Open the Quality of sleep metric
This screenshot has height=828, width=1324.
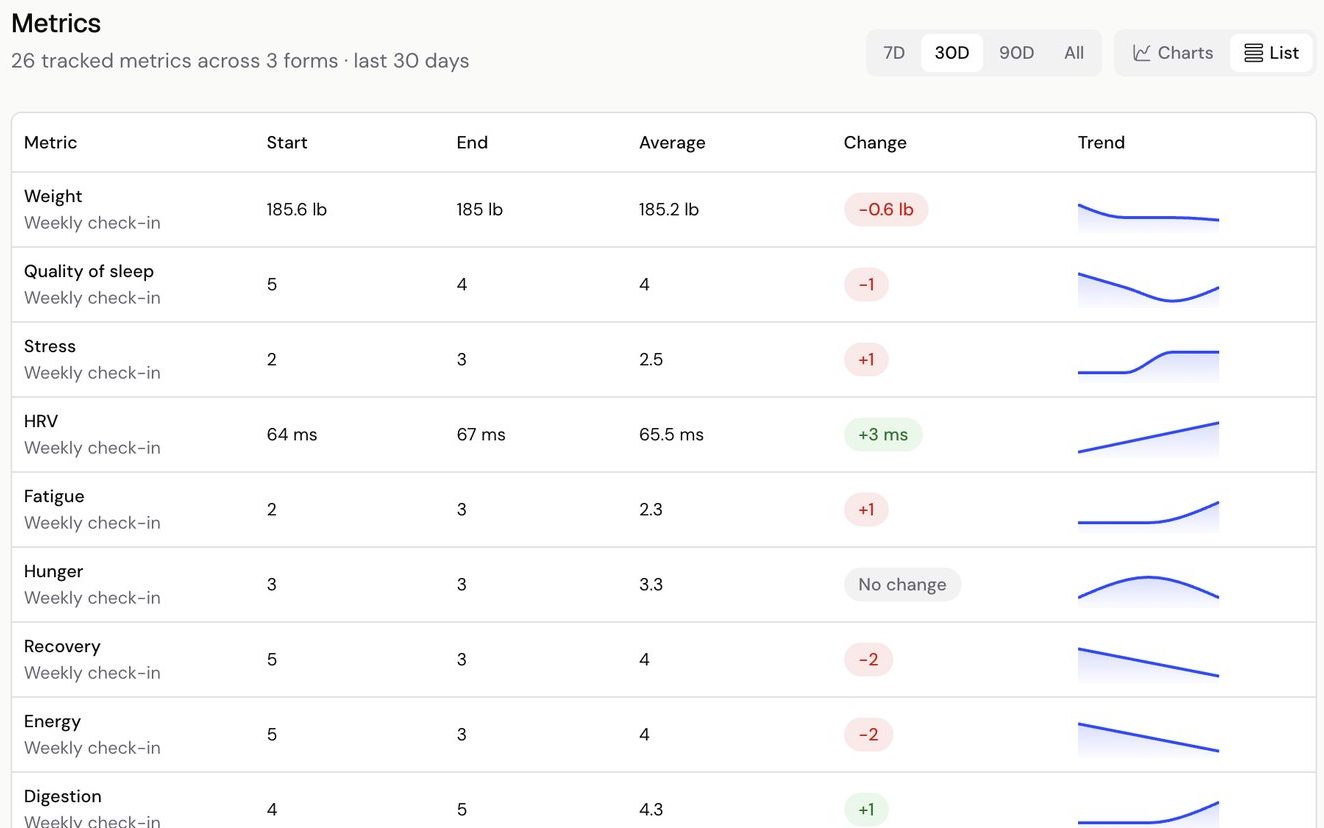click(x=664, y=285)
